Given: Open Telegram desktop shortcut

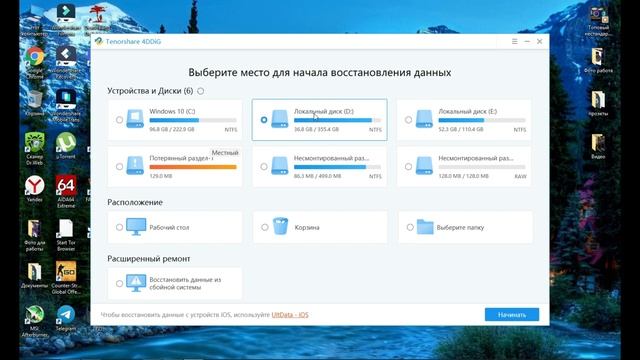Looking at the screenshot, I should [x=66, y=314].
